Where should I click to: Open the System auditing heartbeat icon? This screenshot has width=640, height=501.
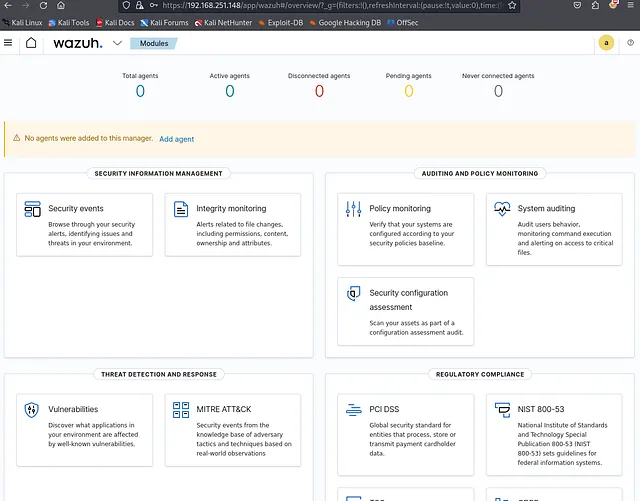[502, 209]
